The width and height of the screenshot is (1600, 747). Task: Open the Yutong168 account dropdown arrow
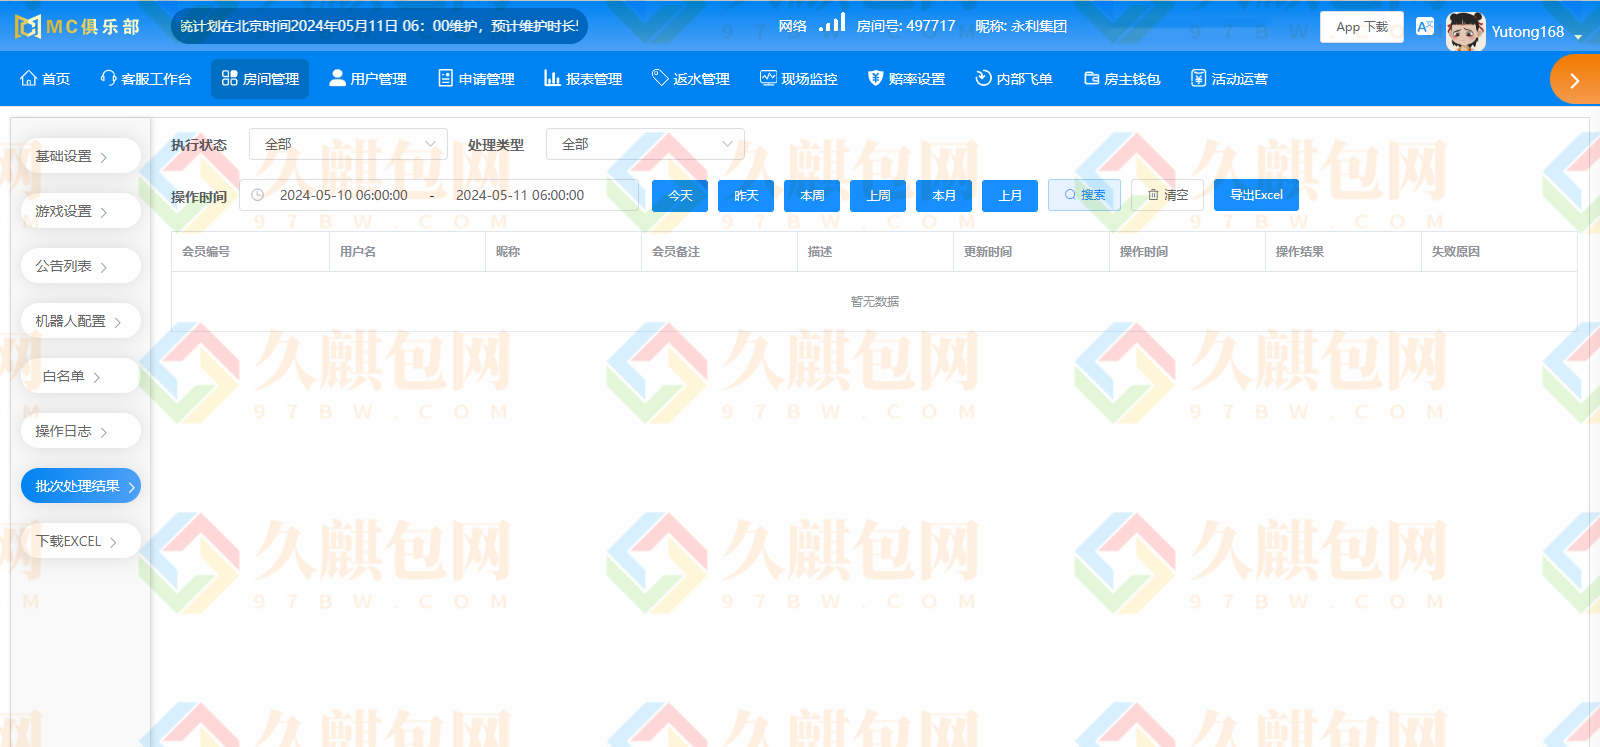[x=1578, y=37]
